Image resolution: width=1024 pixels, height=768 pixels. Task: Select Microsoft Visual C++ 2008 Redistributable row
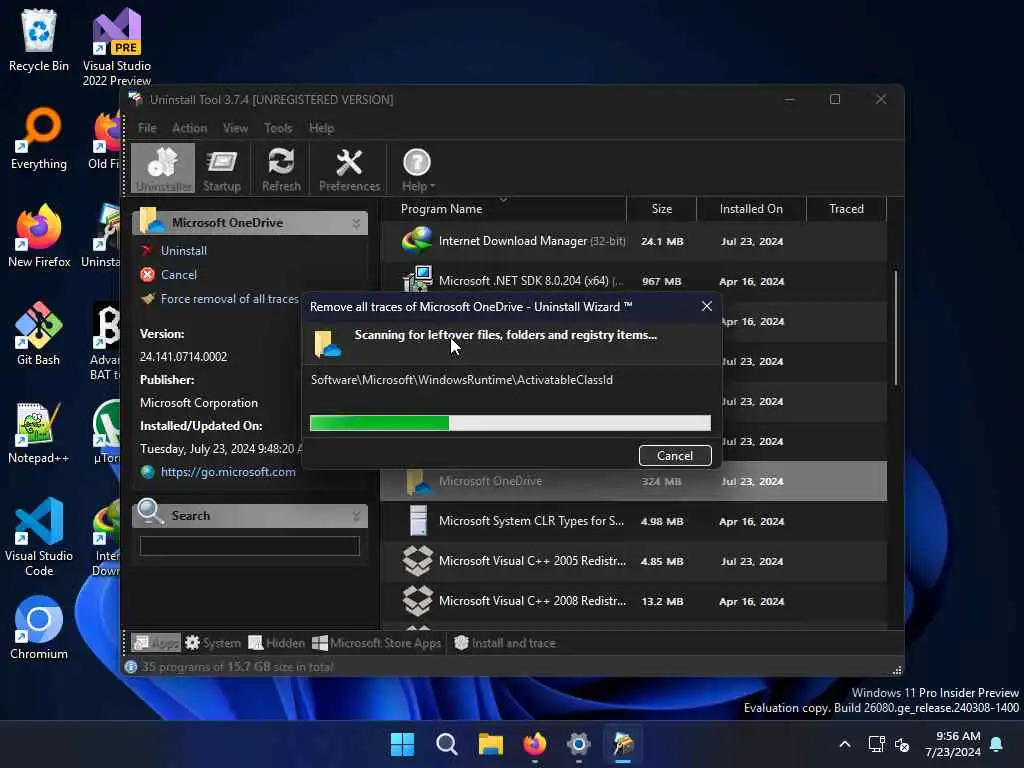pyautogui.click(x=633, y=601)
